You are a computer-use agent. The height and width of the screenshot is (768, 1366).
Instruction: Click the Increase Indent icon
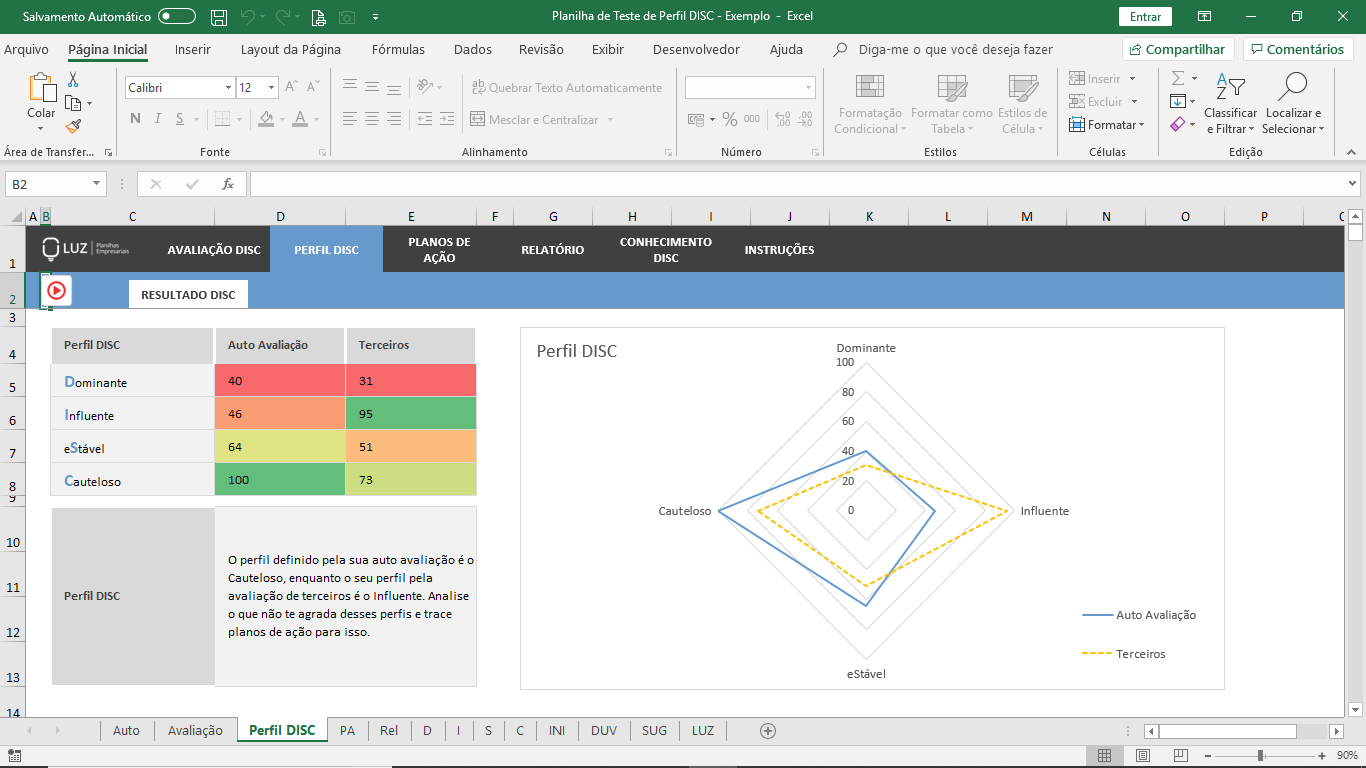[x=448, y=119]
